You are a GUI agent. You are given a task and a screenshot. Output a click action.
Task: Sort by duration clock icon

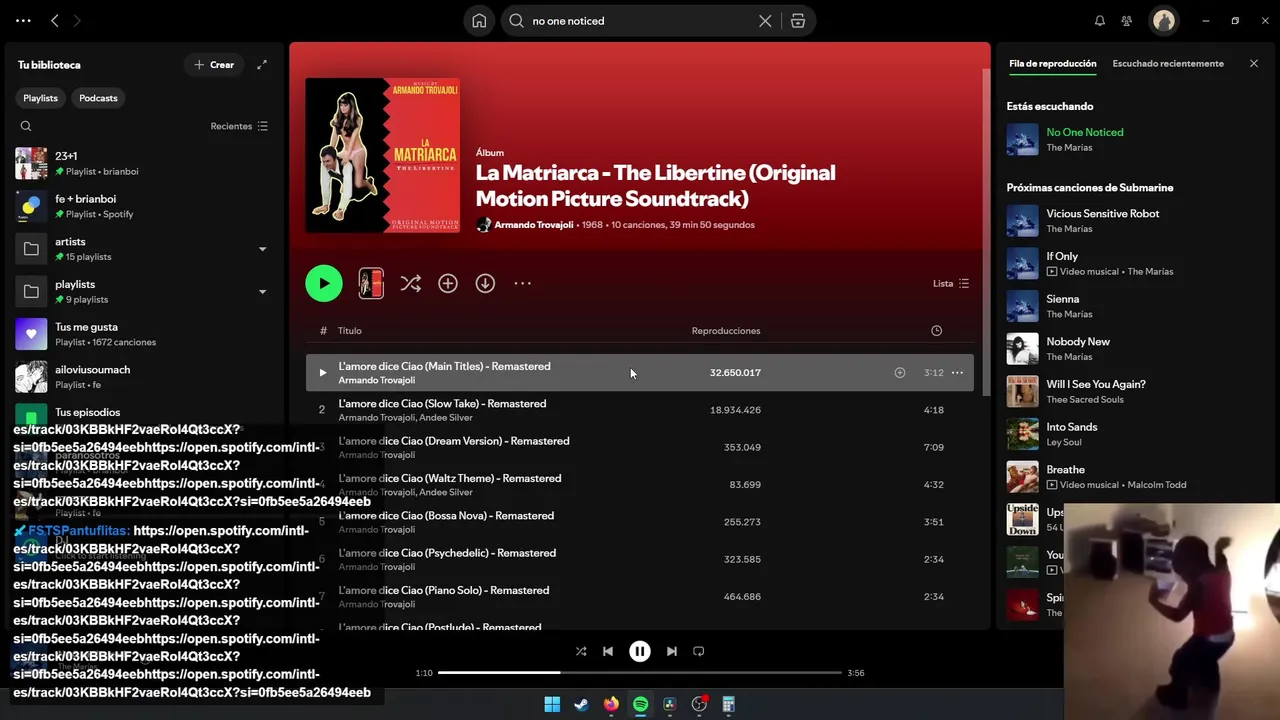tap(936, 330)
